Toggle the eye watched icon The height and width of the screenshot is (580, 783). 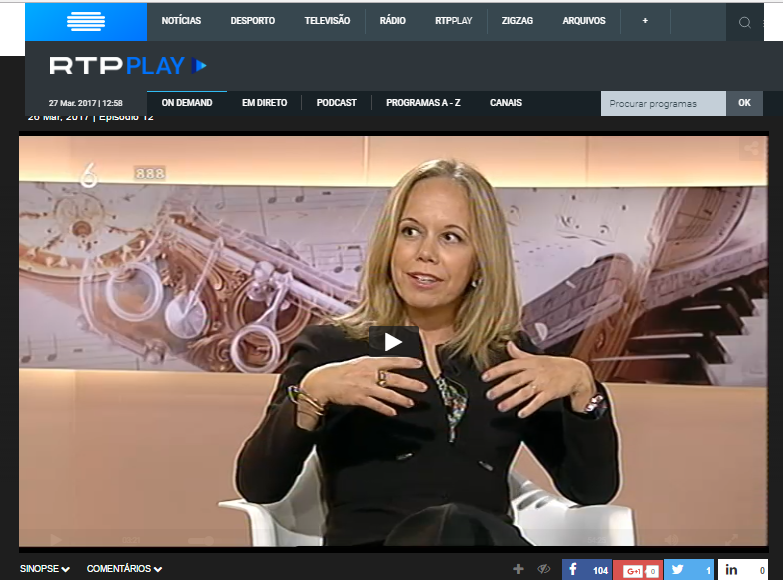(545, 569)
